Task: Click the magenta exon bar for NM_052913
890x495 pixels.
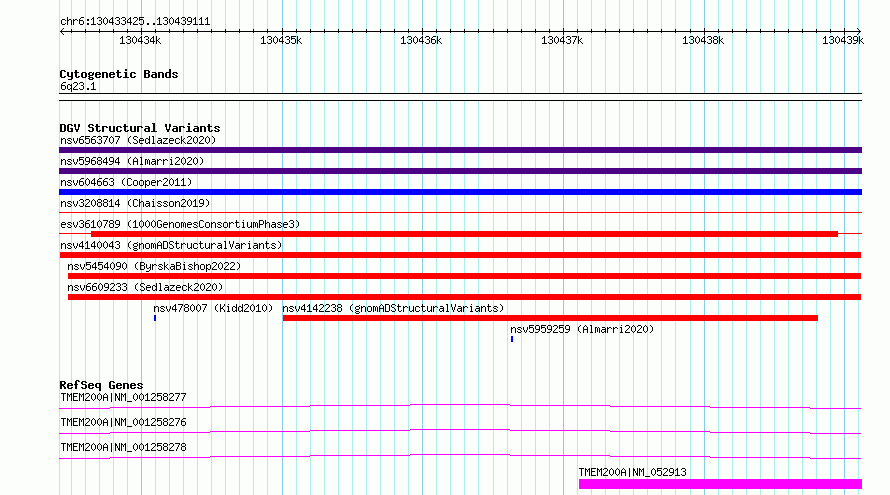Action: pyautogui.click(x=720, y=484)
